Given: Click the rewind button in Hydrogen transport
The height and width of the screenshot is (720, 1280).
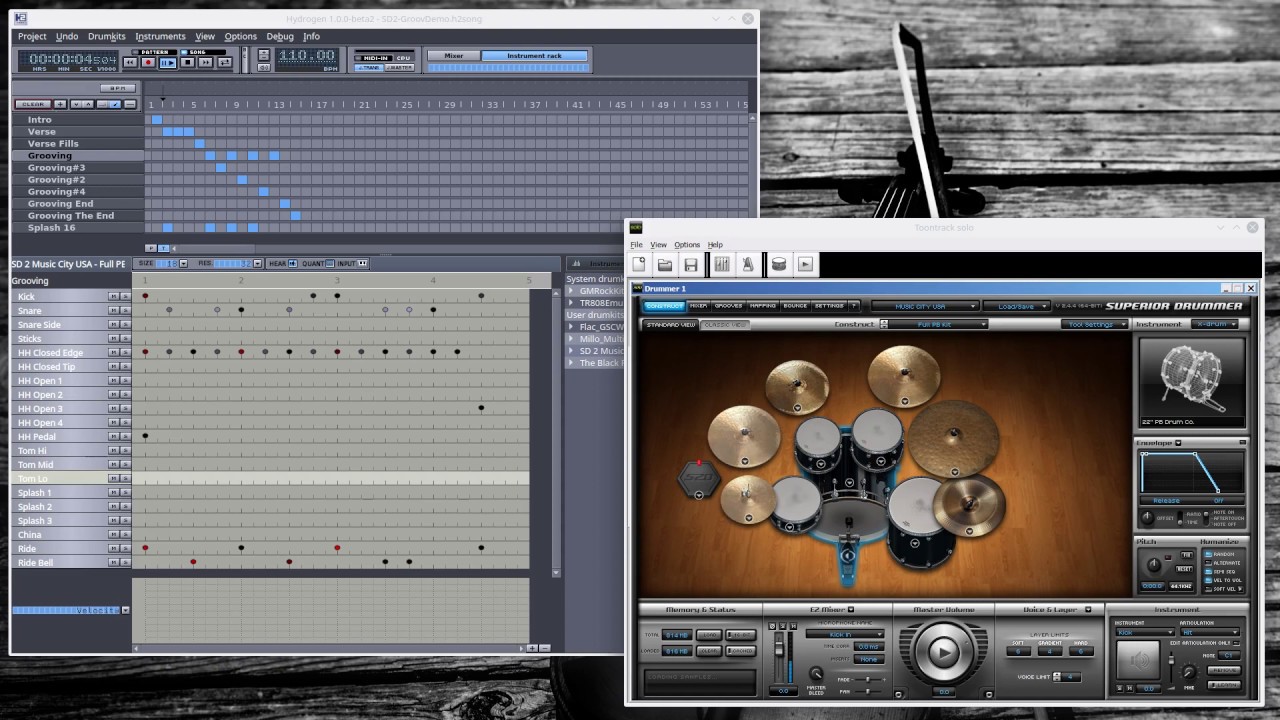Looking at the screenshot, I should (130, 62).
